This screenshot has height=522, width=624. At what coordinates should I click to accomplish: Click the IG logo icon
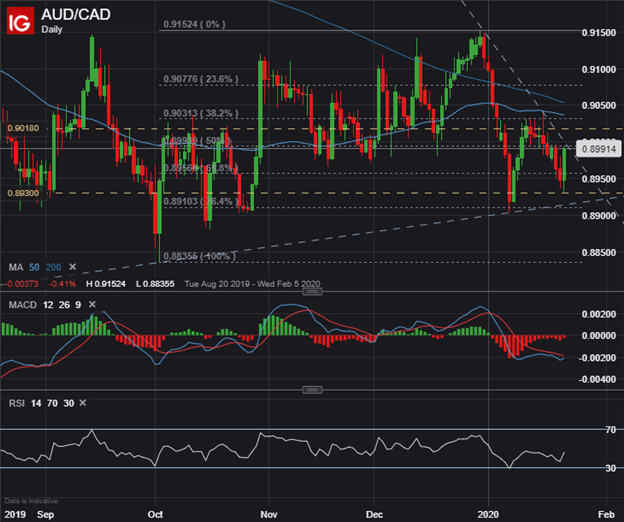tap(20, 21)
